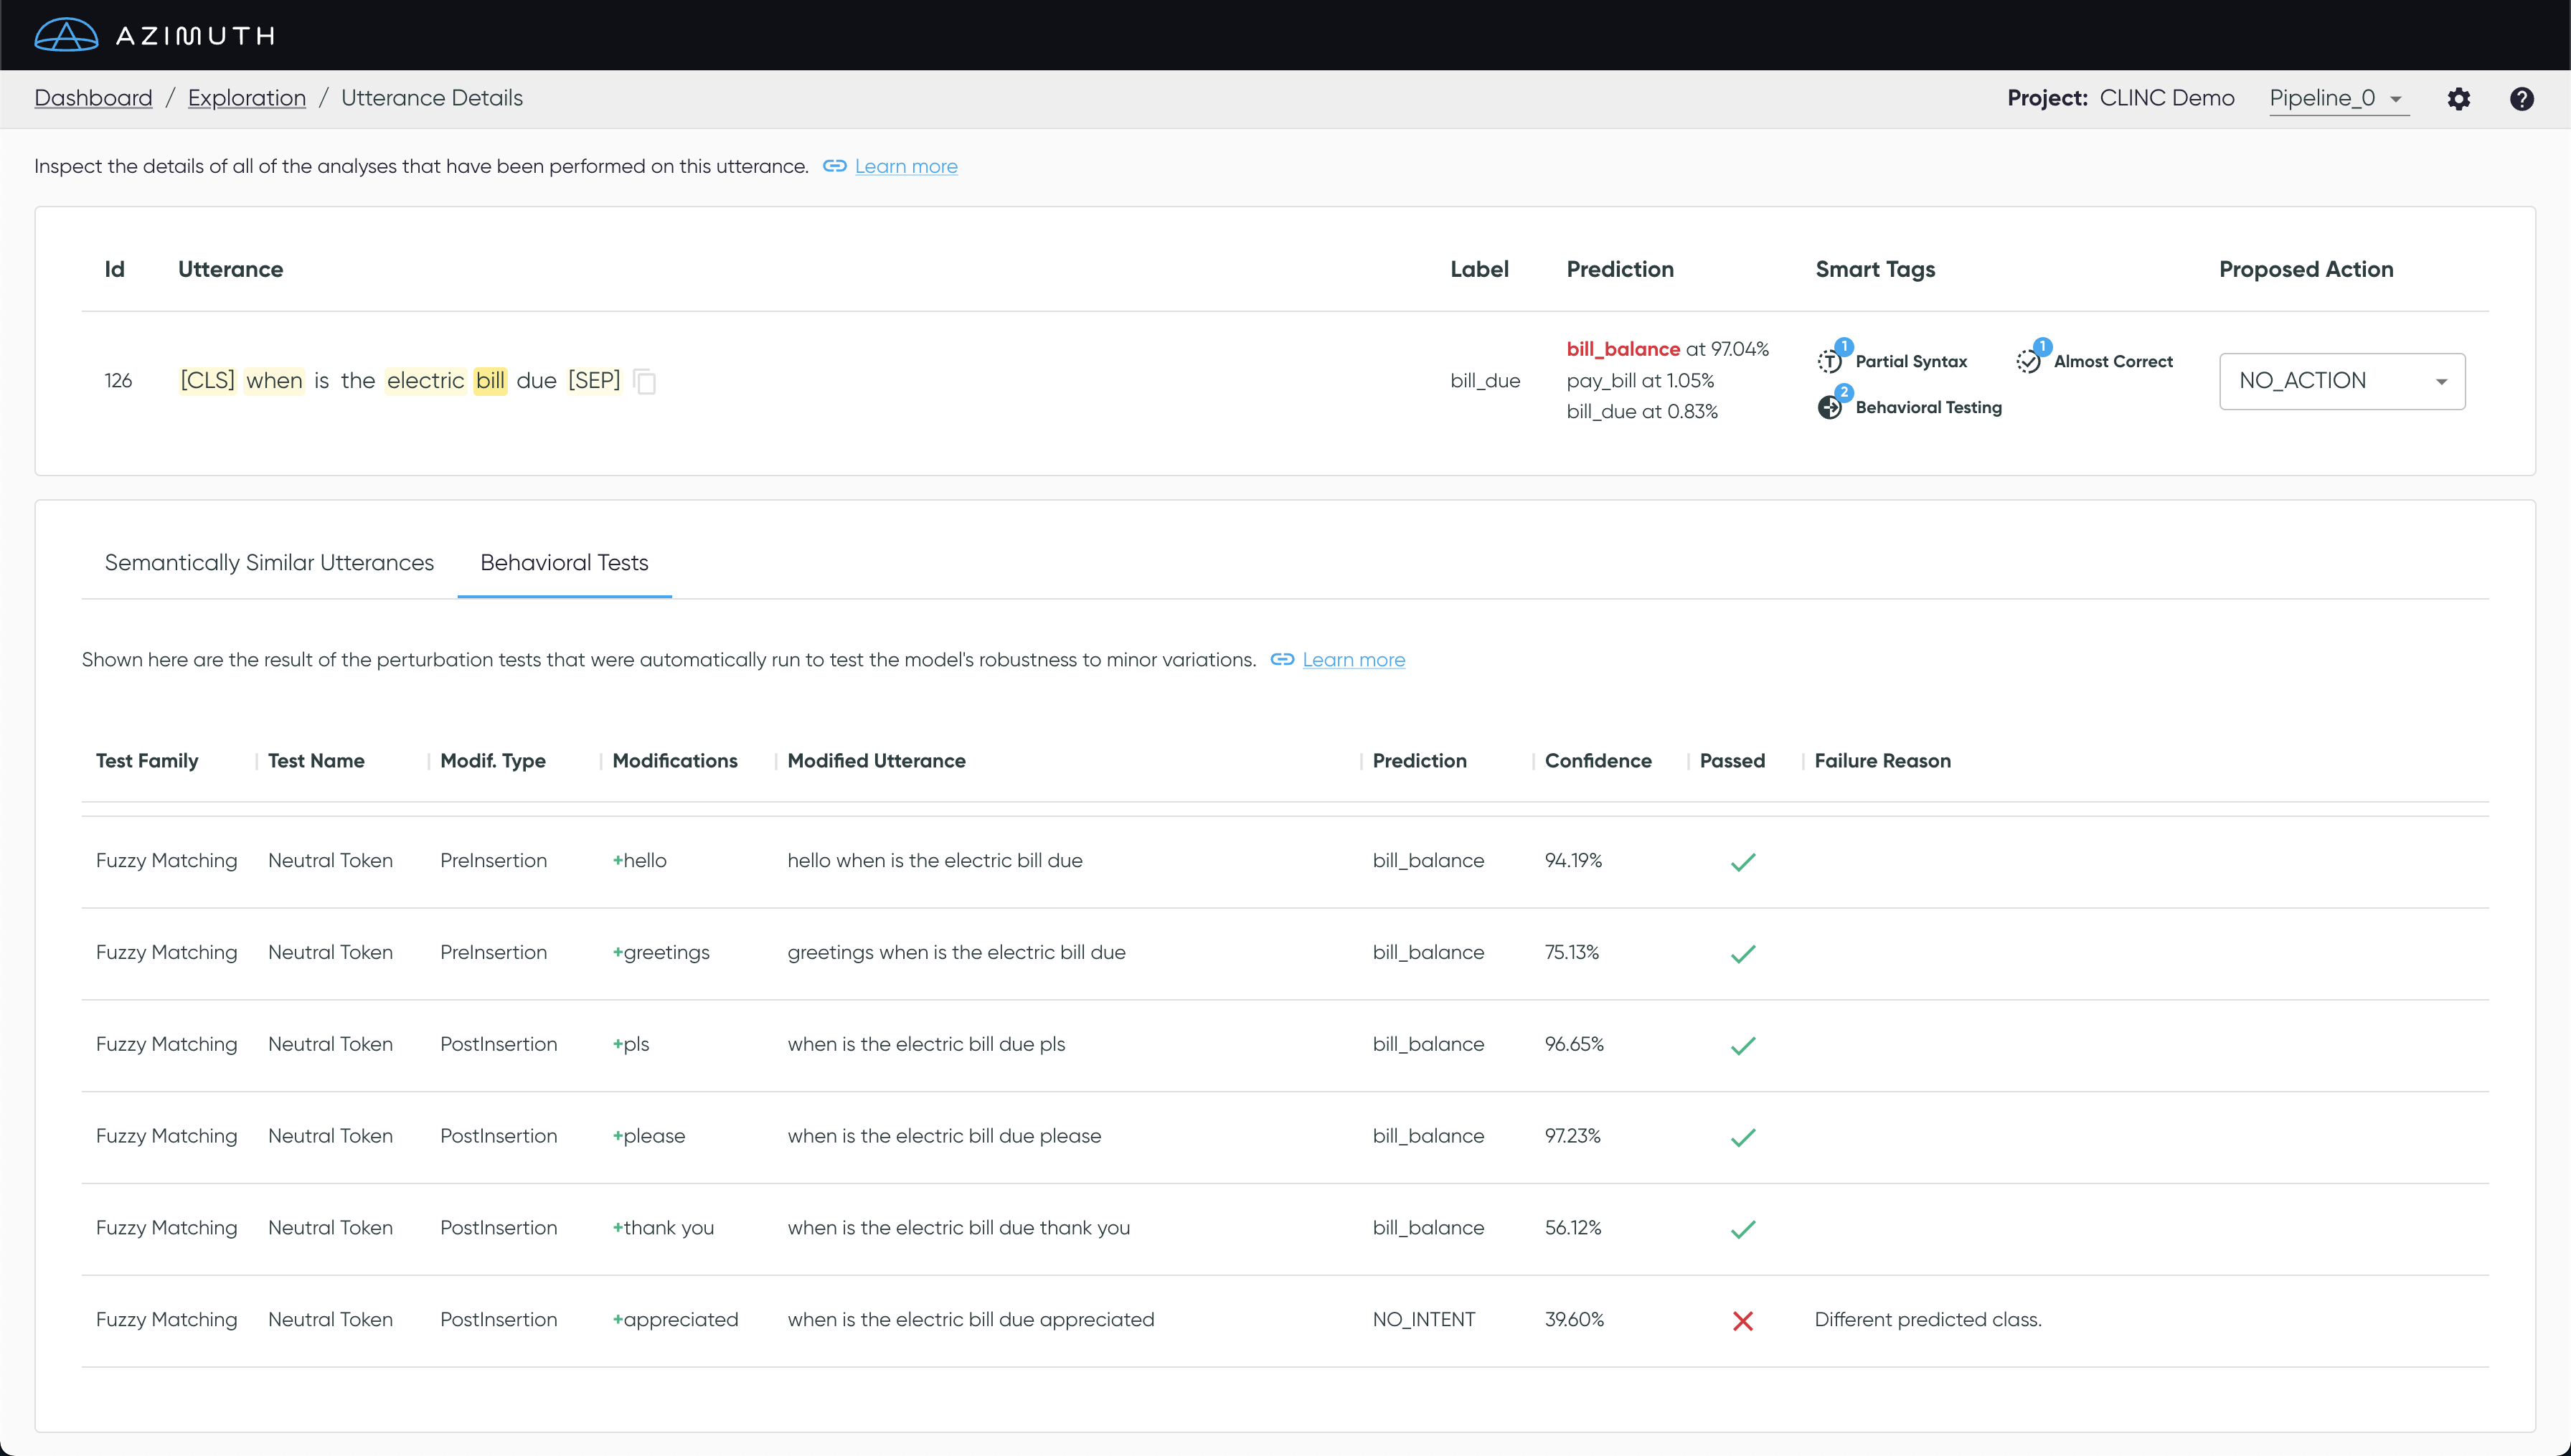This screenshot has height=1456, width=2571.
Task: Click green checkmark in the +hello row
Action: (1743, 862)
